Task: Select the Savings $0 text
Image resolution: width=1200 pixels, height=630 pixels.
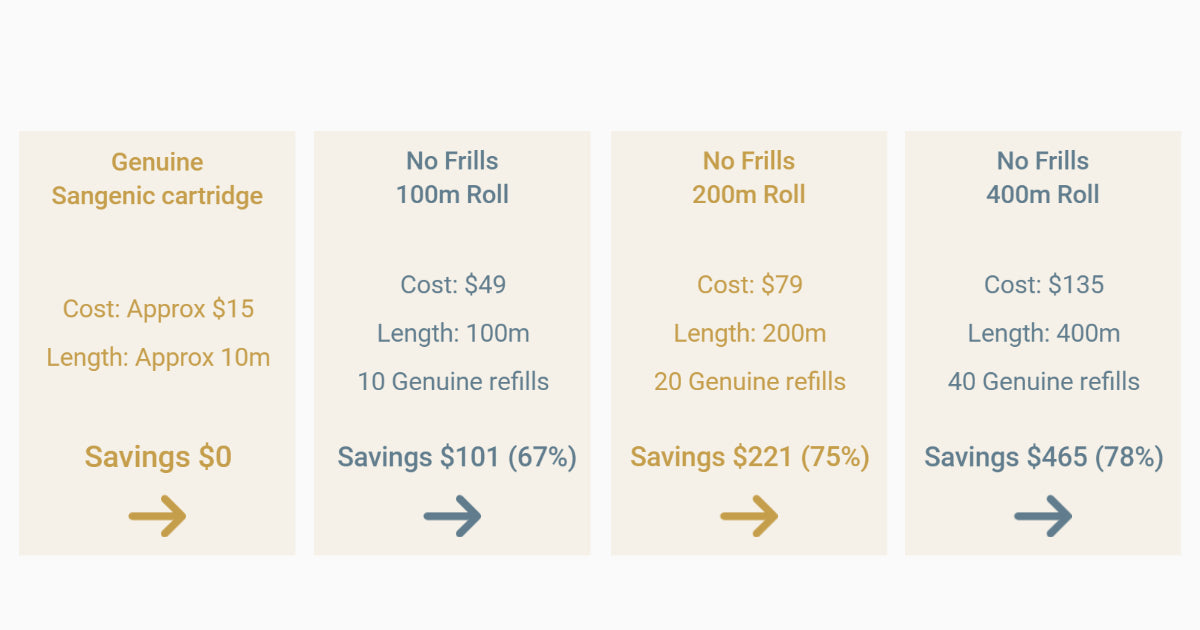Action: point(158,457)
